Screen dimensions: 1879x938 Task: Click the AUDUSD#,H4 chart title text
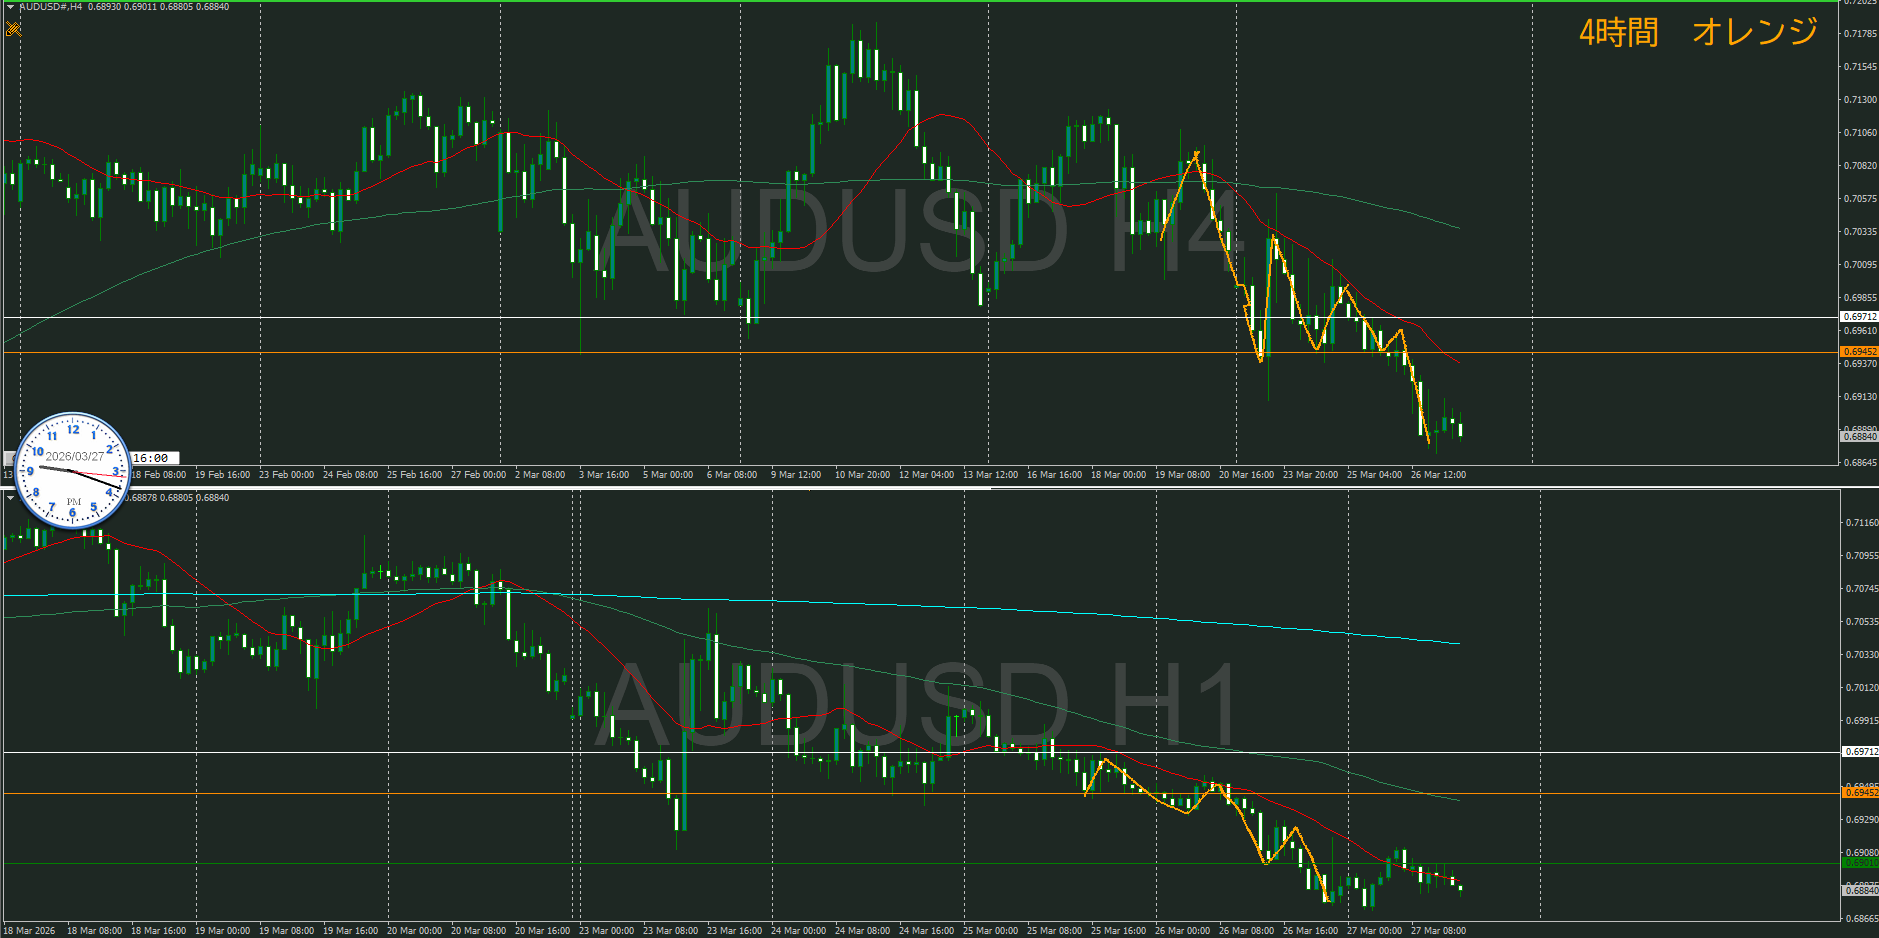[51, 7]
